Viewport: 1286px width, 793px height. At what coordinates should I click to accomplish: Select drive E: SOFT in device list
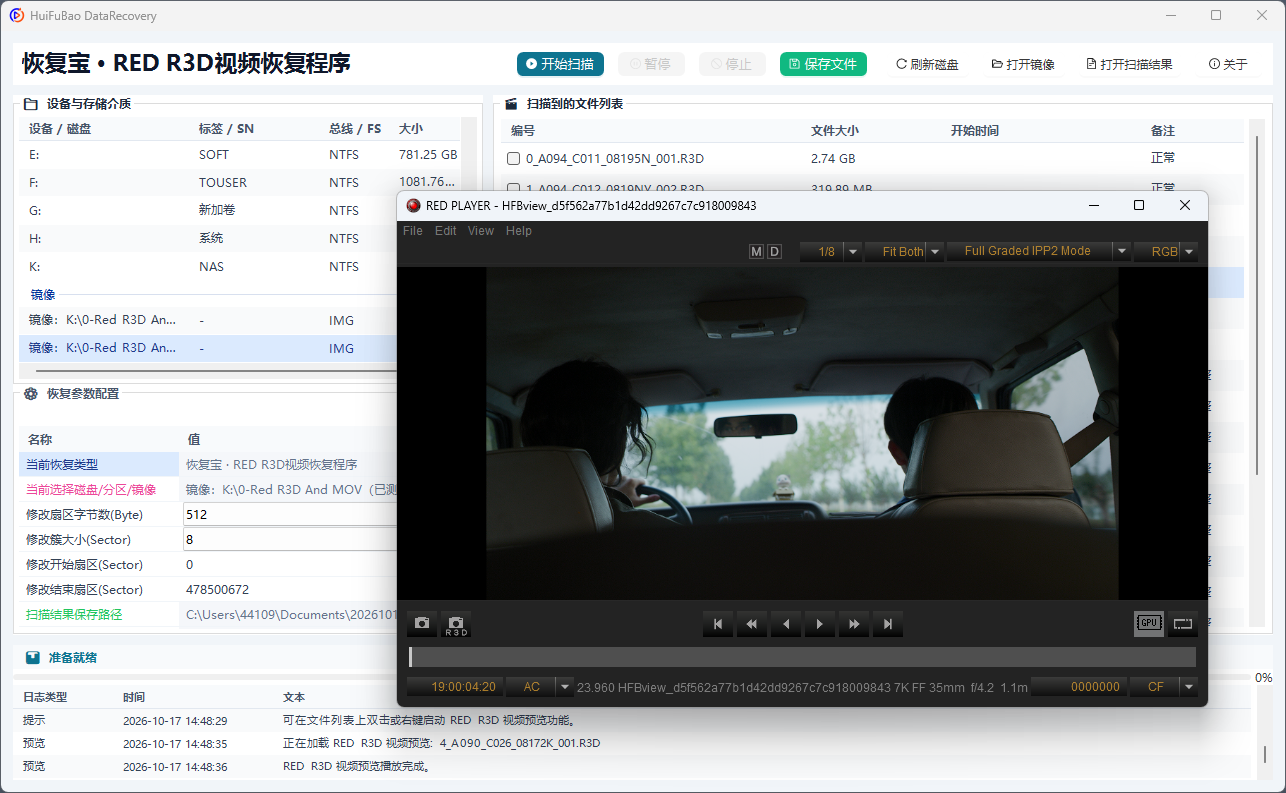click(x=240, y=155)
